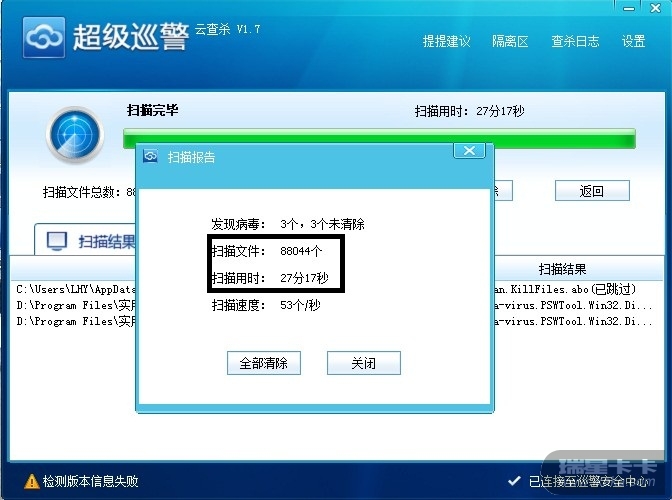Click the KillFiles.abo(已跳过) result text
The height and width of the screenshot is (500, 672).
point(565,289)
